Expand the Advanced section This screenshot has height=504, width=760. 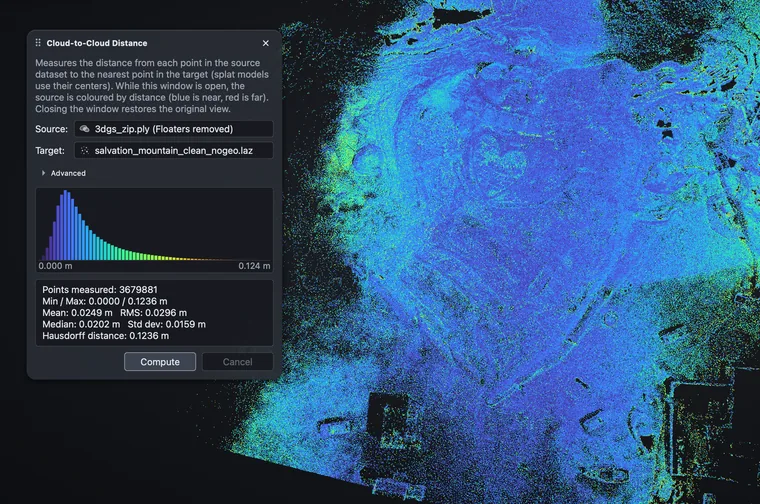63,173
